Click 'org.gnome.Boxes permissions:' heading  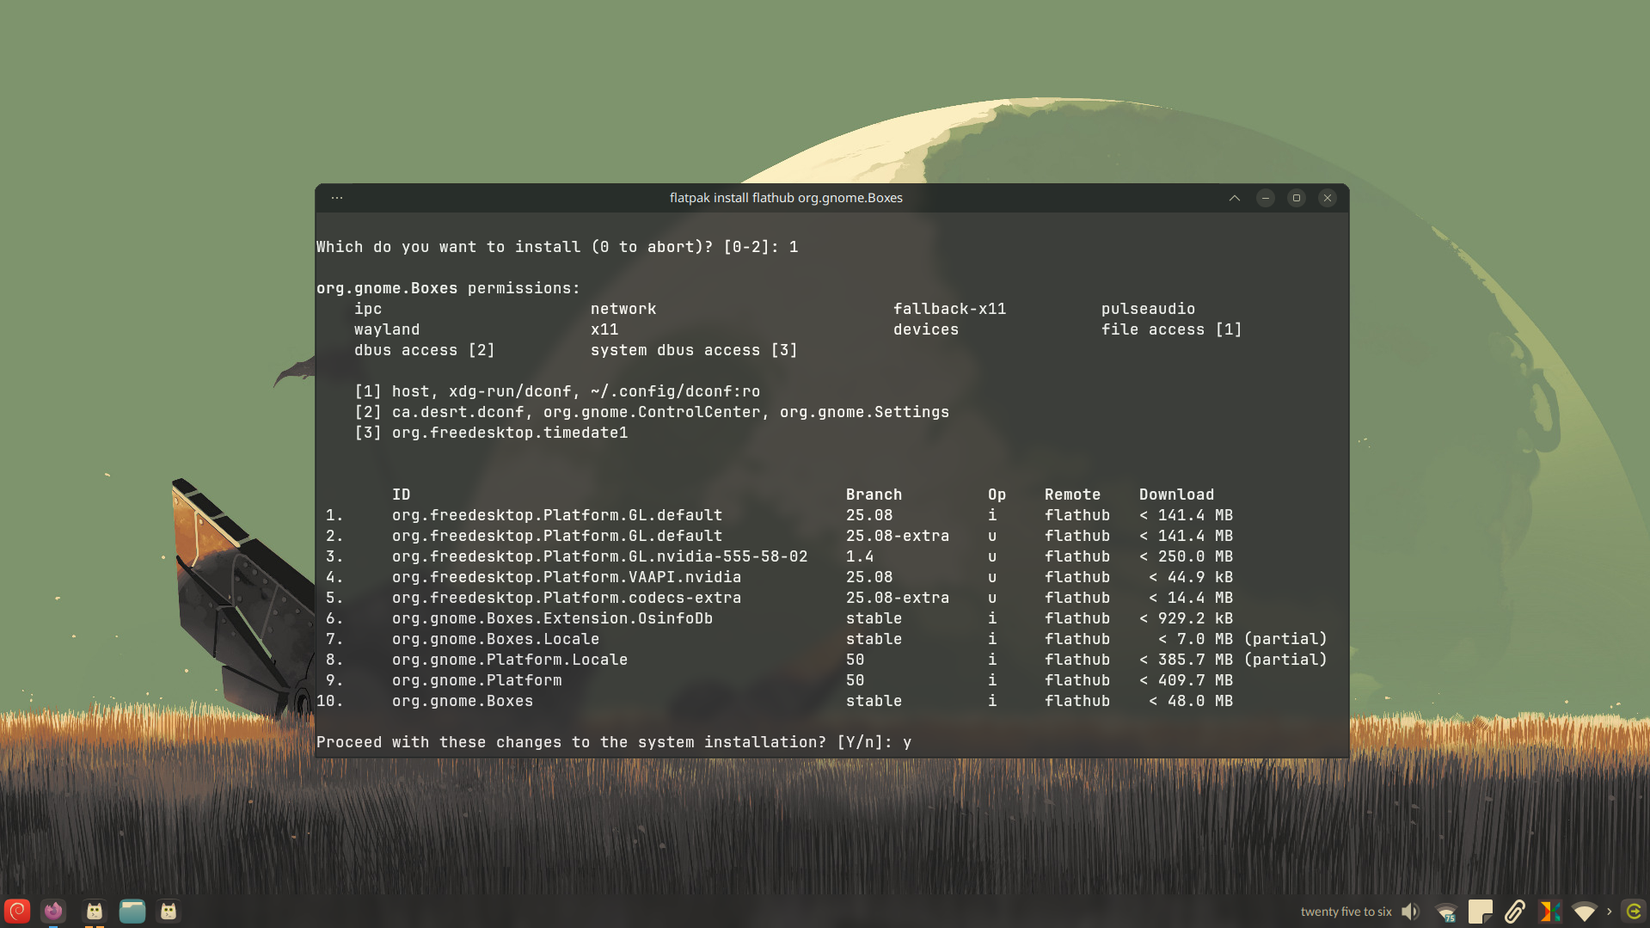point(448,288)
